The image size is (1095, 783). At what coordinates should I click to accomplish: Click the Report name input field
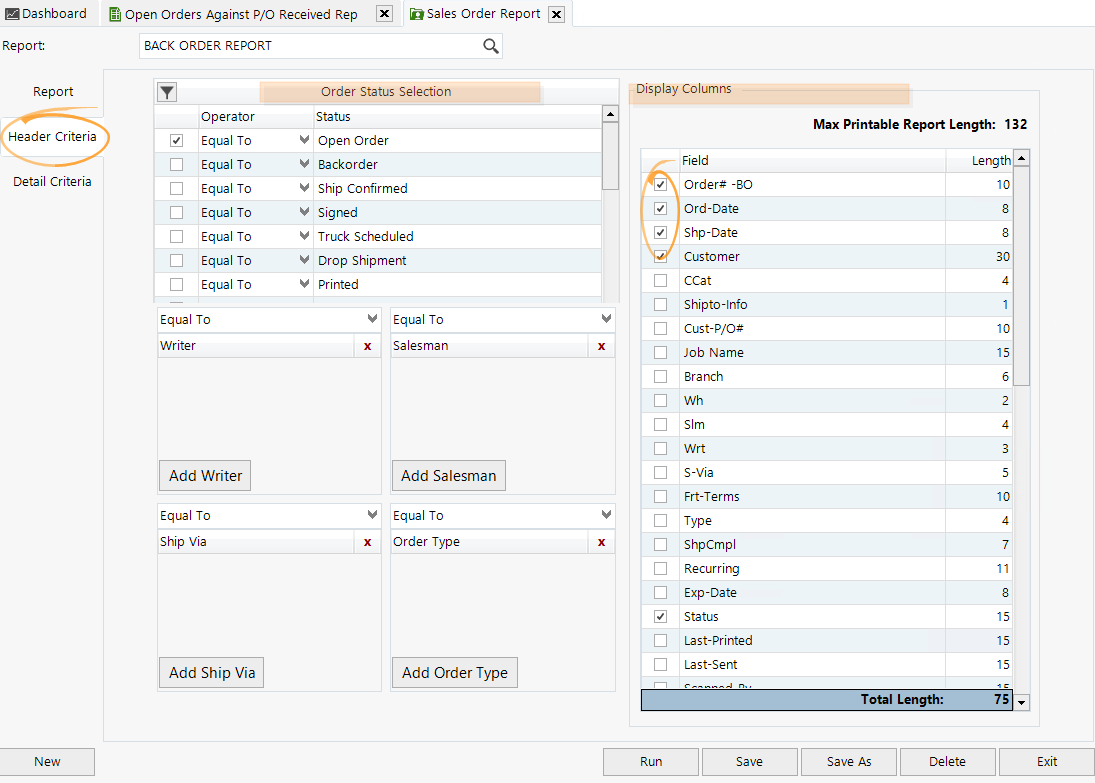[310, 46]
